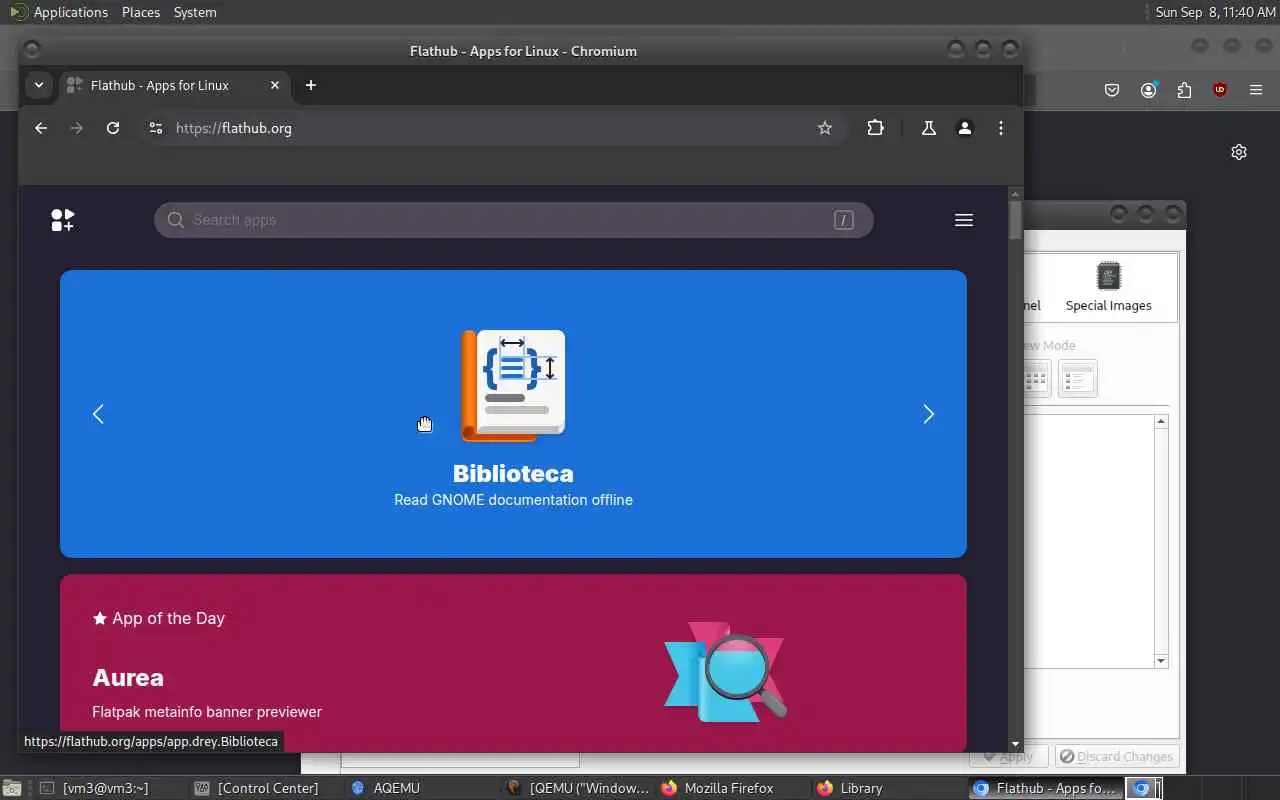This screenshot has height=800, width=1280.
Task: Click the App of the Day label
Action: (x=159, y=618)
